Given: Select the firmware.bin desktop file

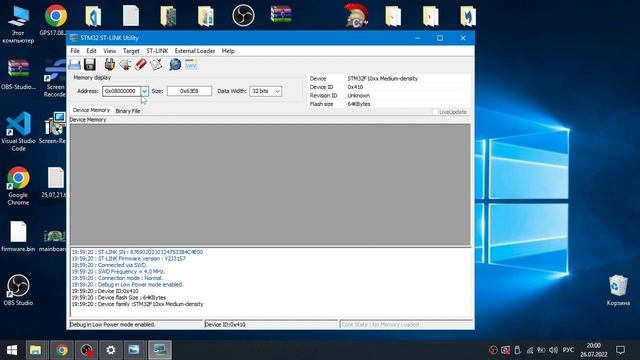Looking at the screenshot, I should coord(18,236).
